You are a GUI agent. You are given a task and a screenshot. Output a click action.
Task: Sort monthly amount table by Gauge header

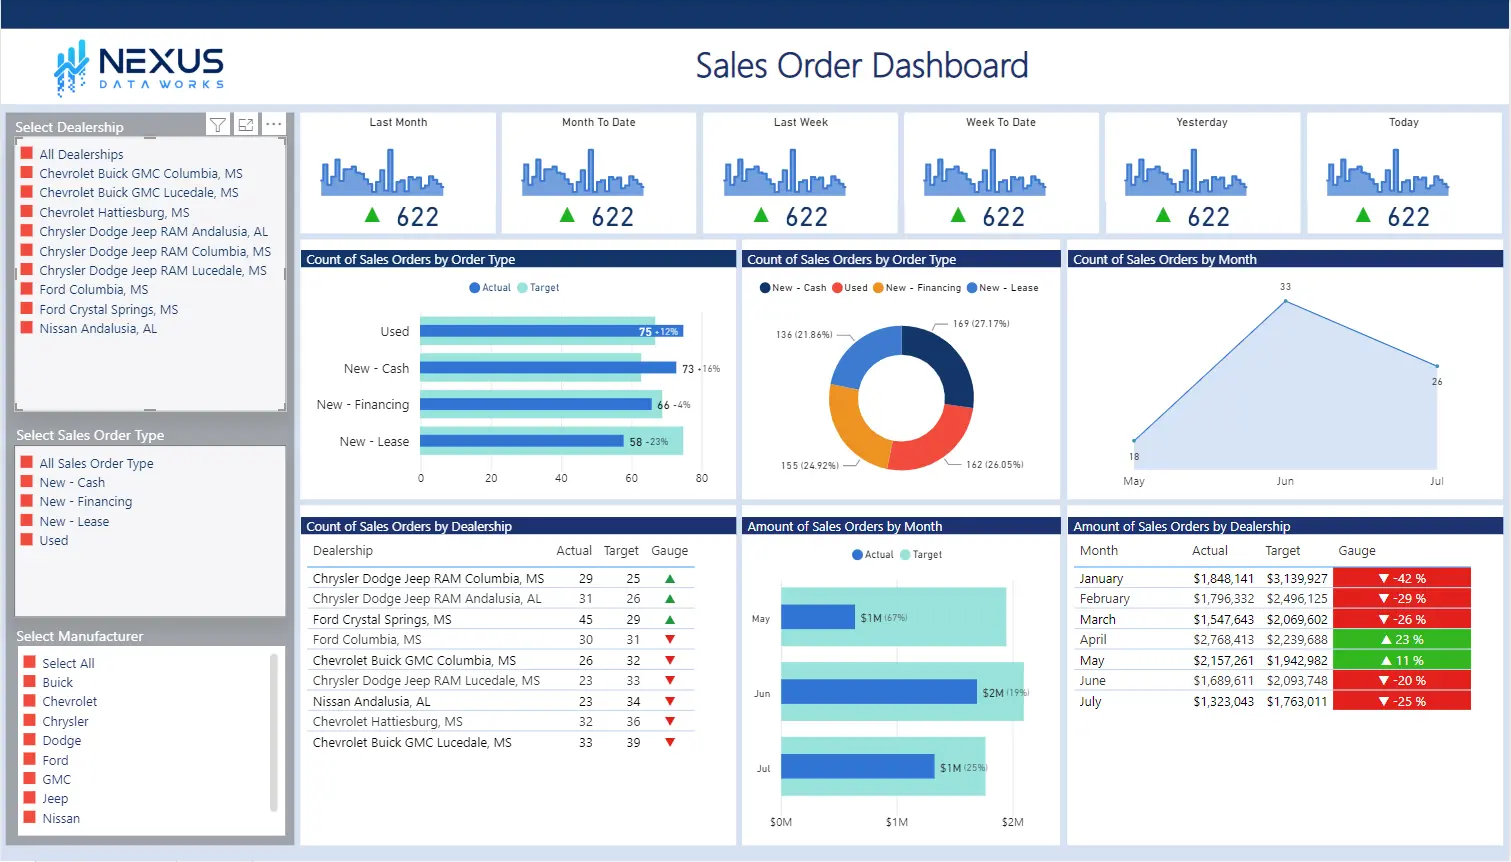[x=1357, y=551]
